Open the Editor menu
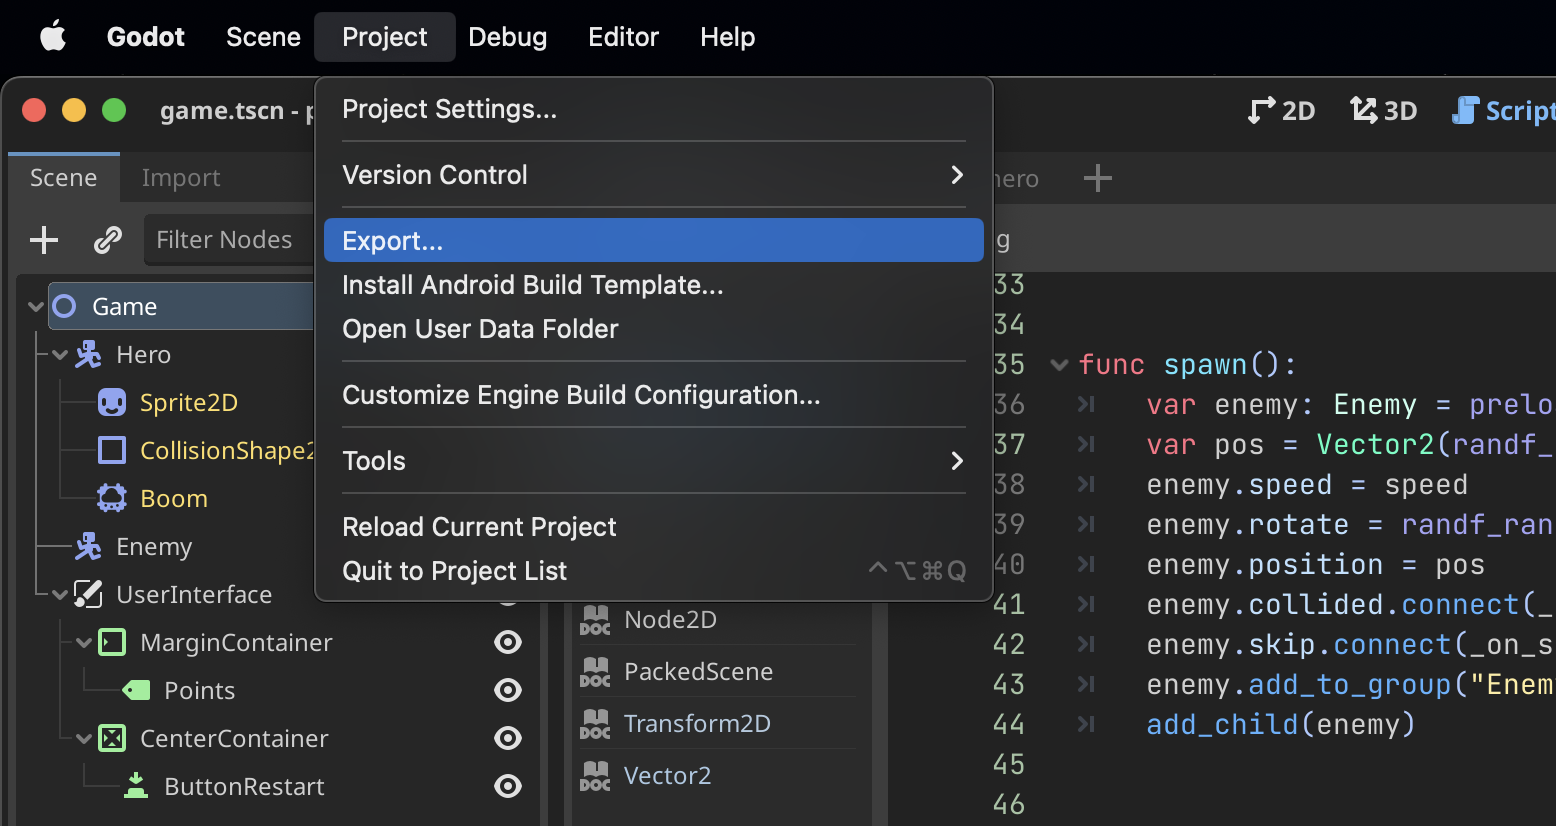 (623, 37)
